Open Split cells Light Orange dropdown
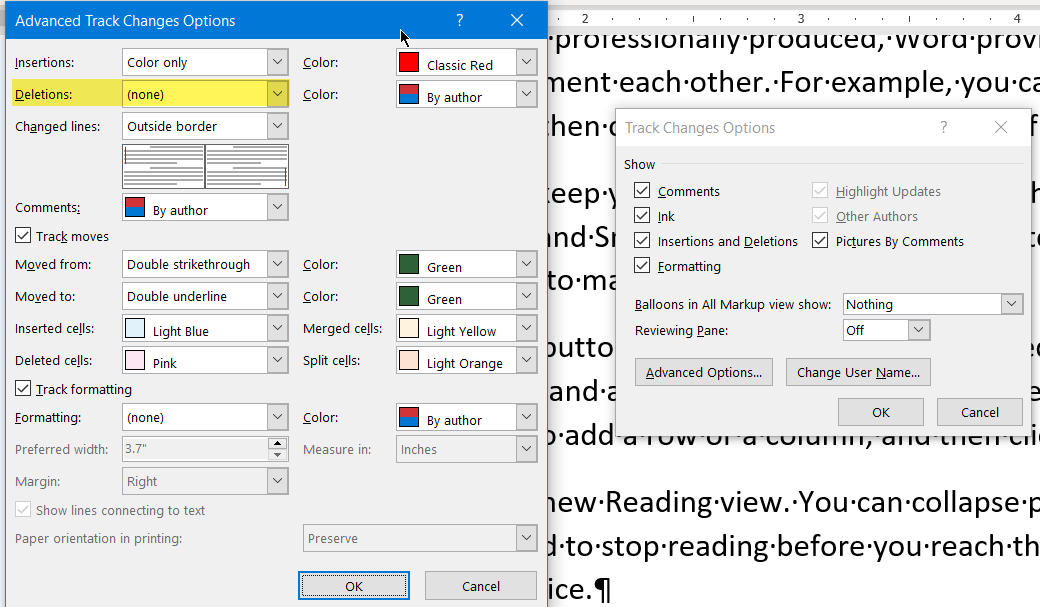Screen dimensions: 1040x607 pos(466,360)
